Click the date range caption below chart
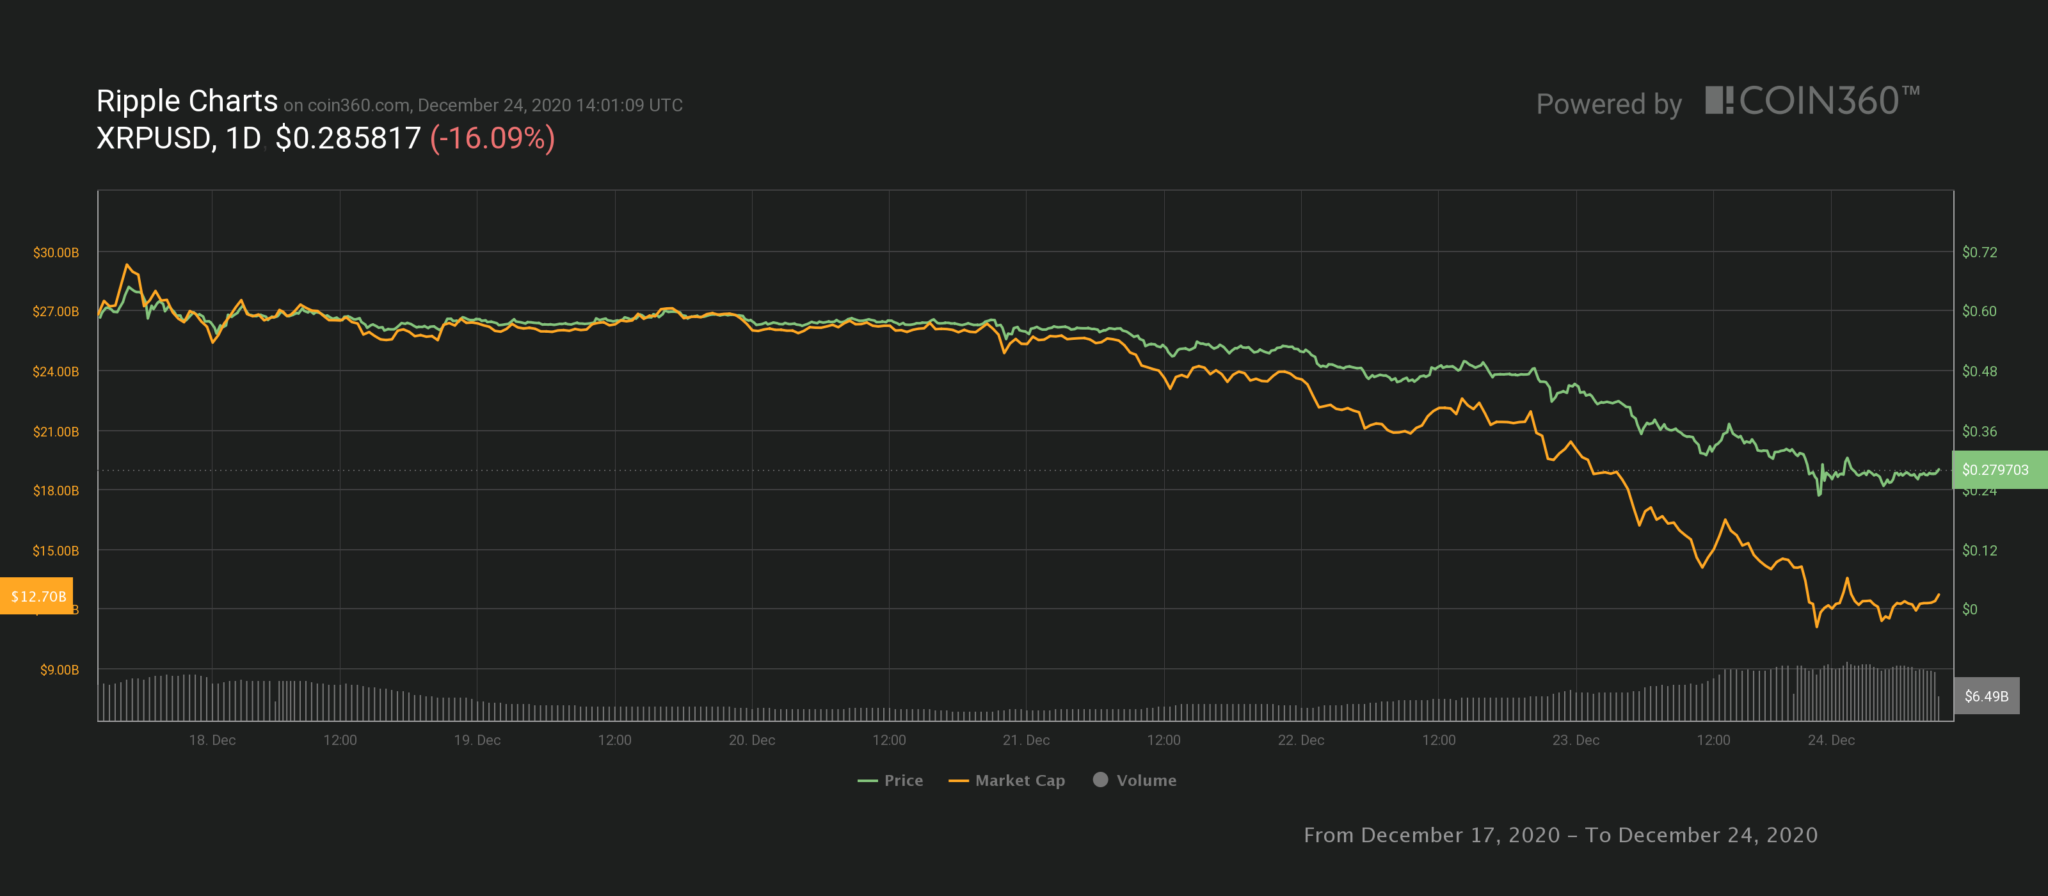The height and width of the screenshot is (896, 2048). coord(1561,835)
